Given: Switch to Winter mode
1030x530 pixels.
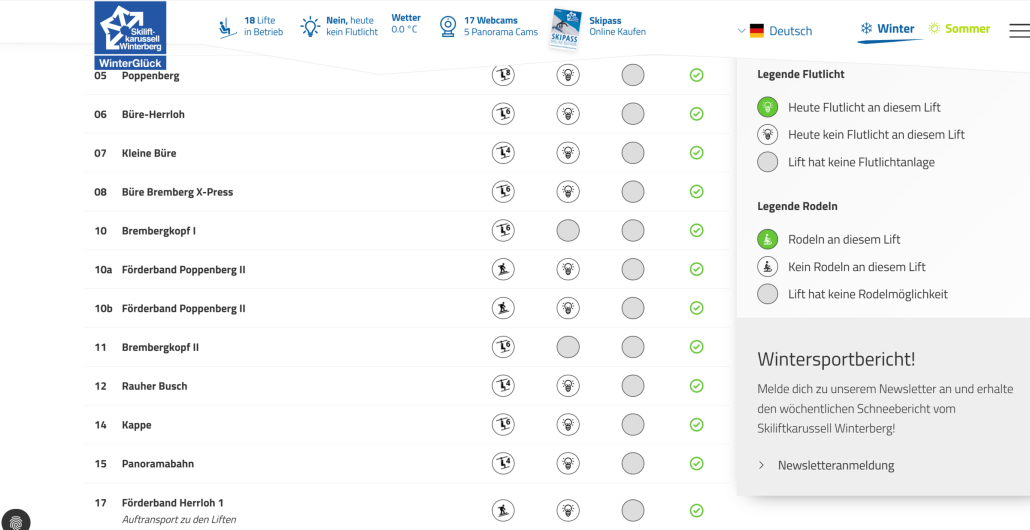Looking at the screenshot, I should [886, 29].
